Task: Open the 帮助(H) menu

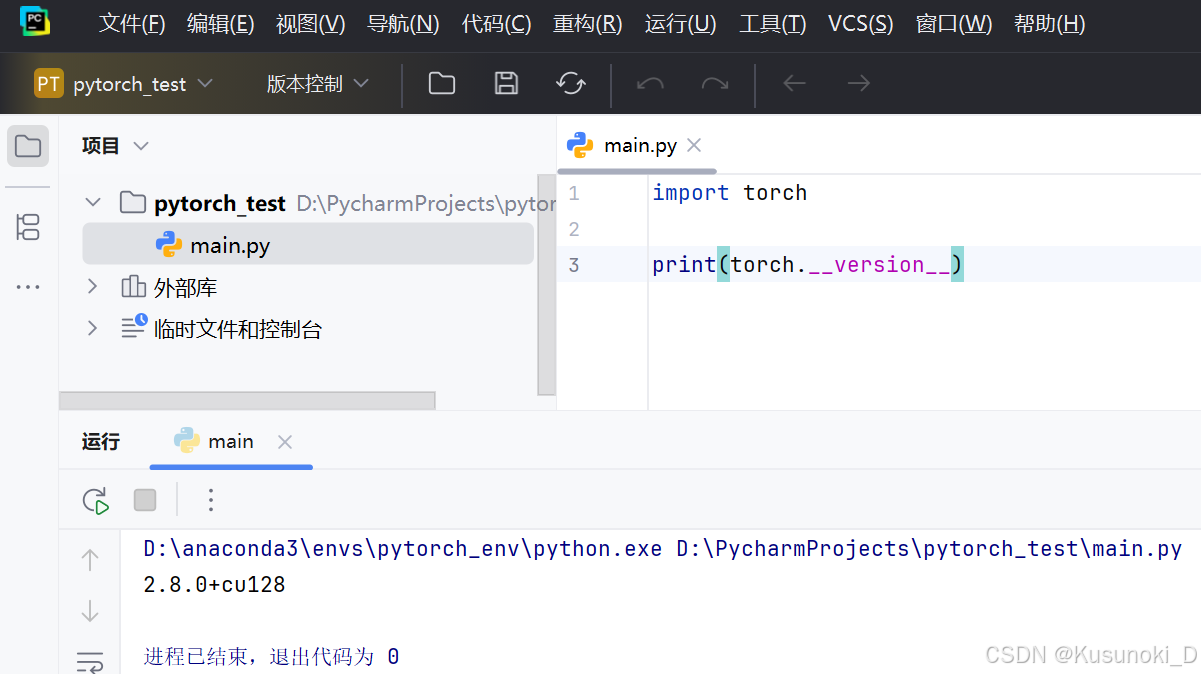Action: 1049,24
